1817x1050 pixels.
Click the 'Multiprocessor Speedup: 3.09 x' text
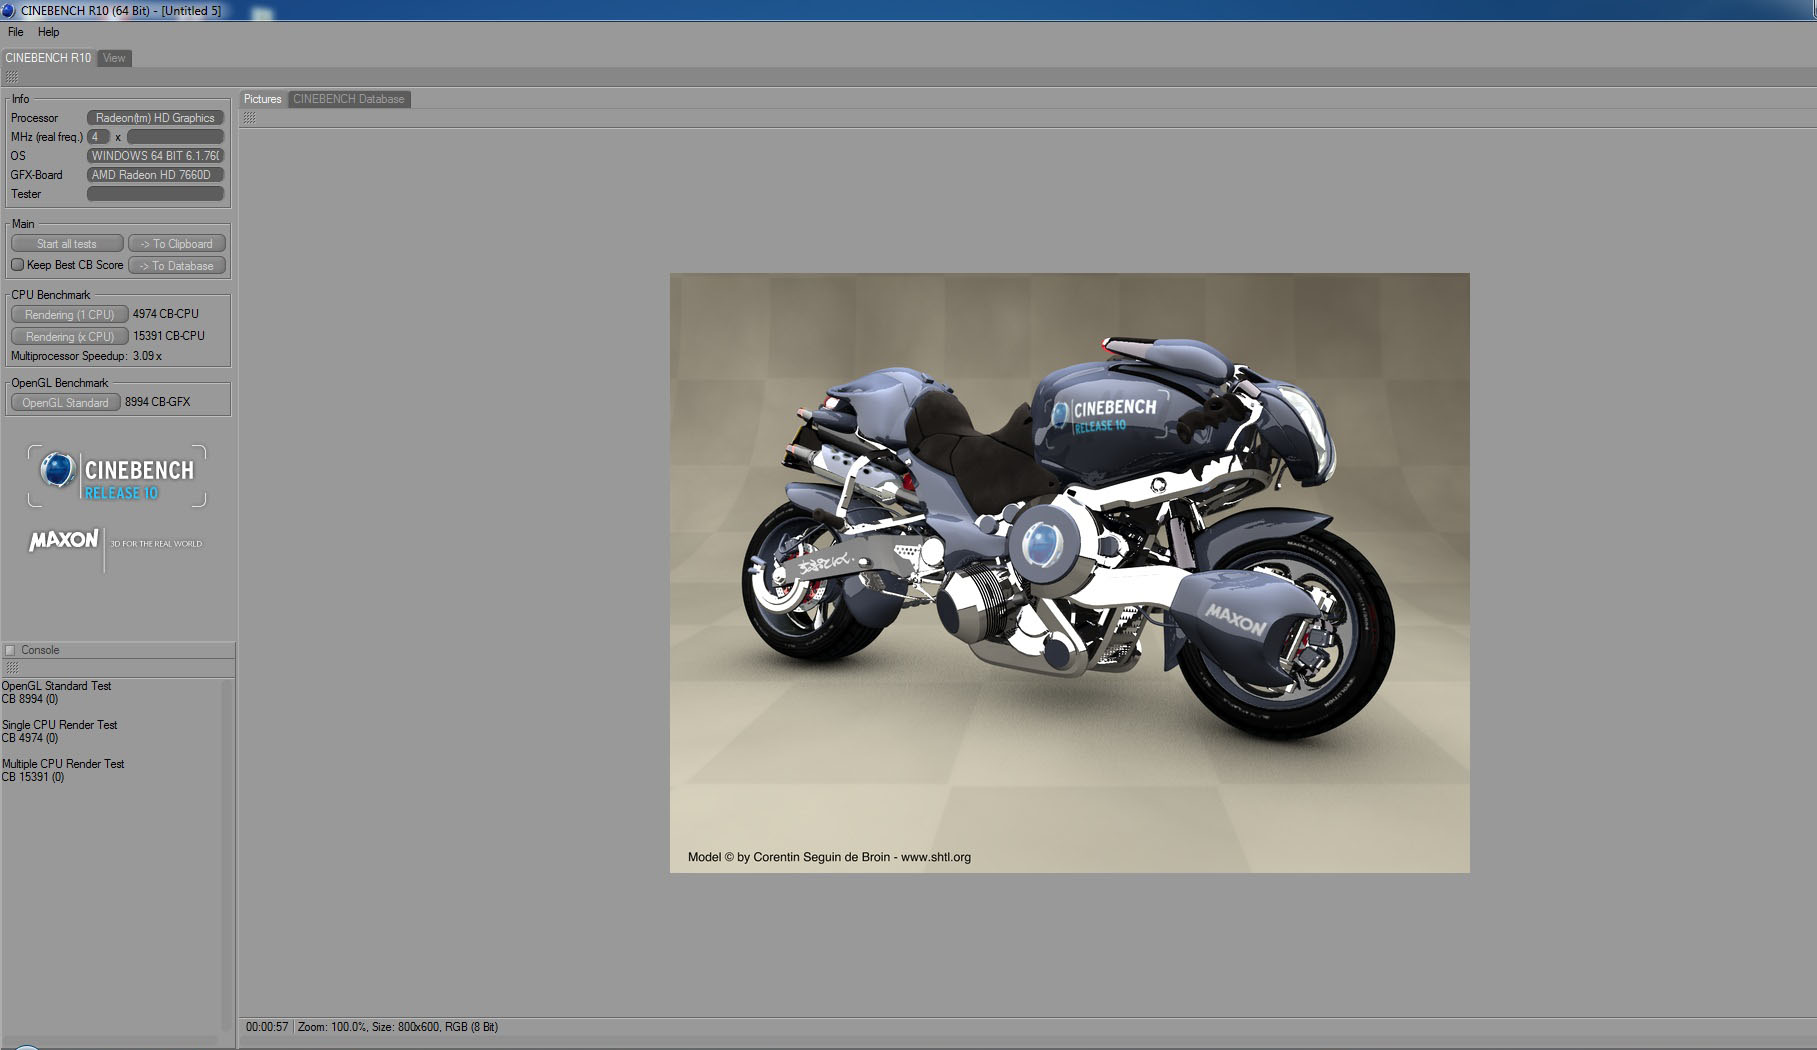coord(86,356)
